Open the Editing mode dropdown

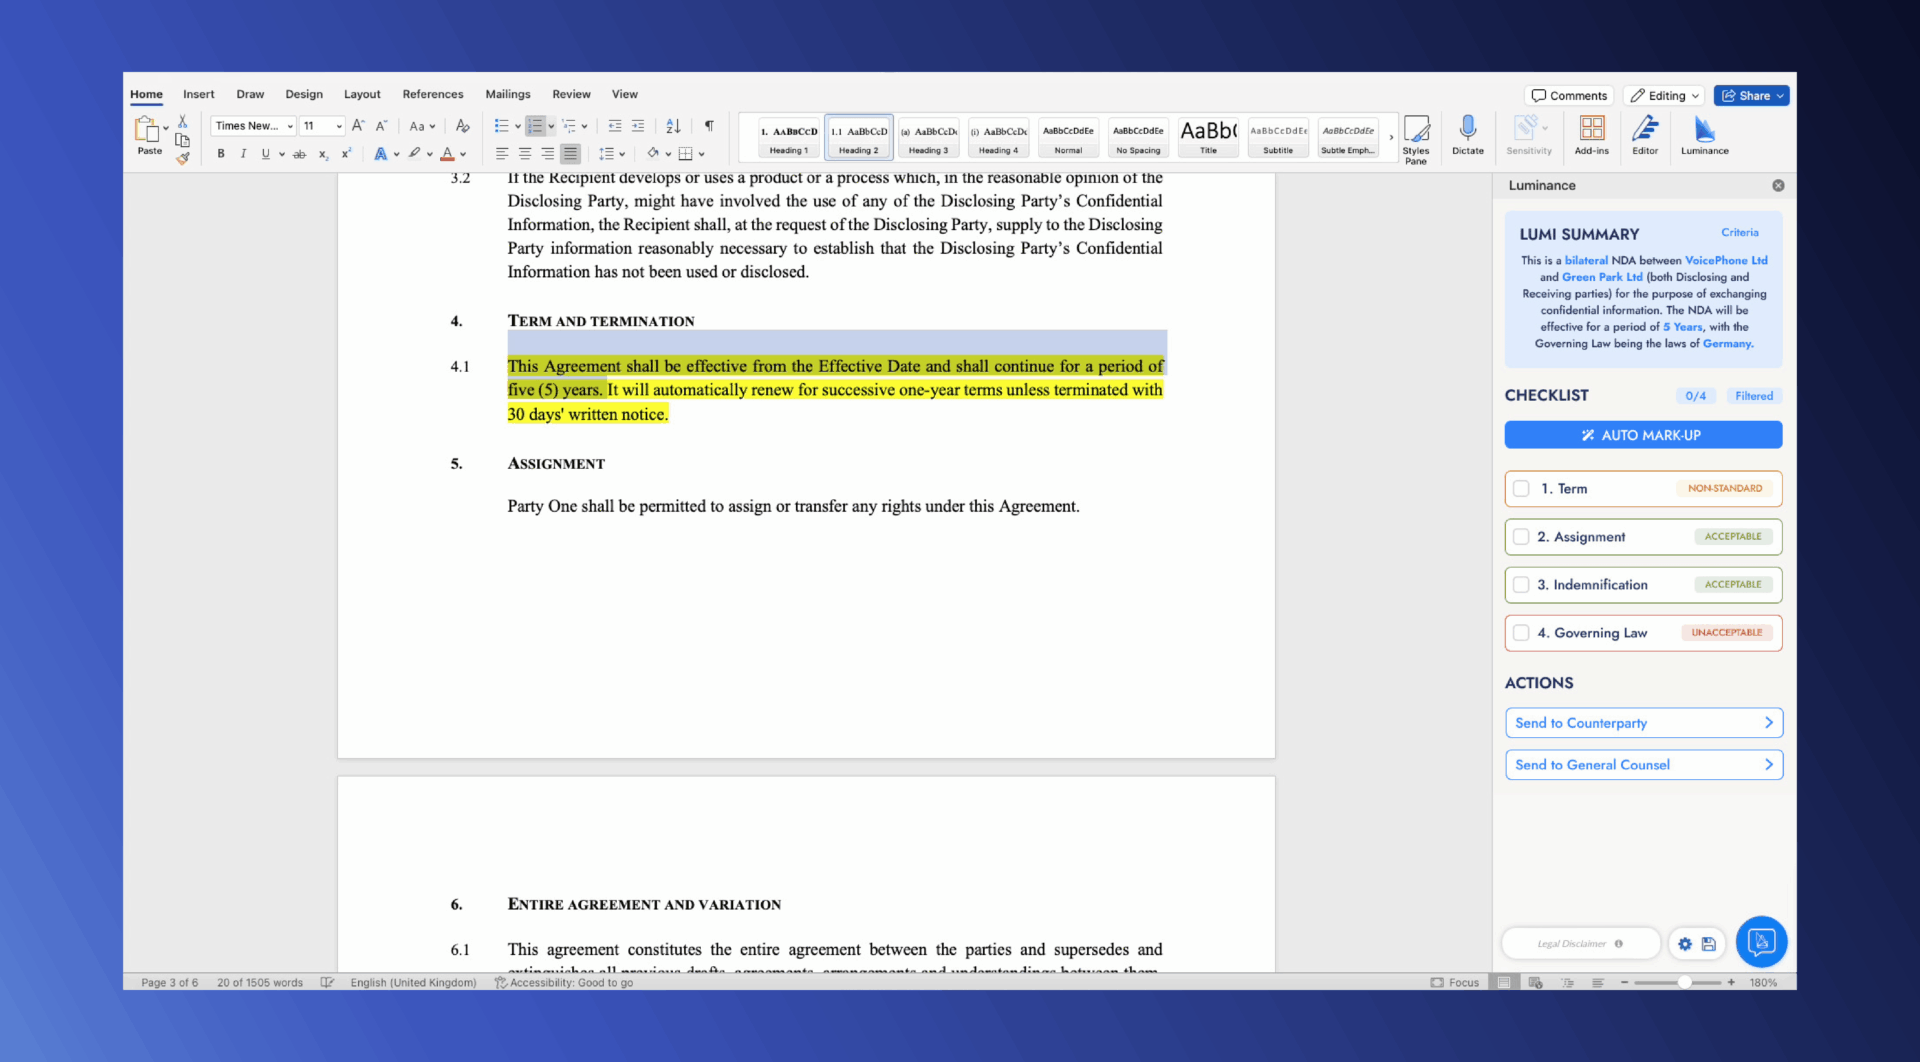(x=1663, y=95)
